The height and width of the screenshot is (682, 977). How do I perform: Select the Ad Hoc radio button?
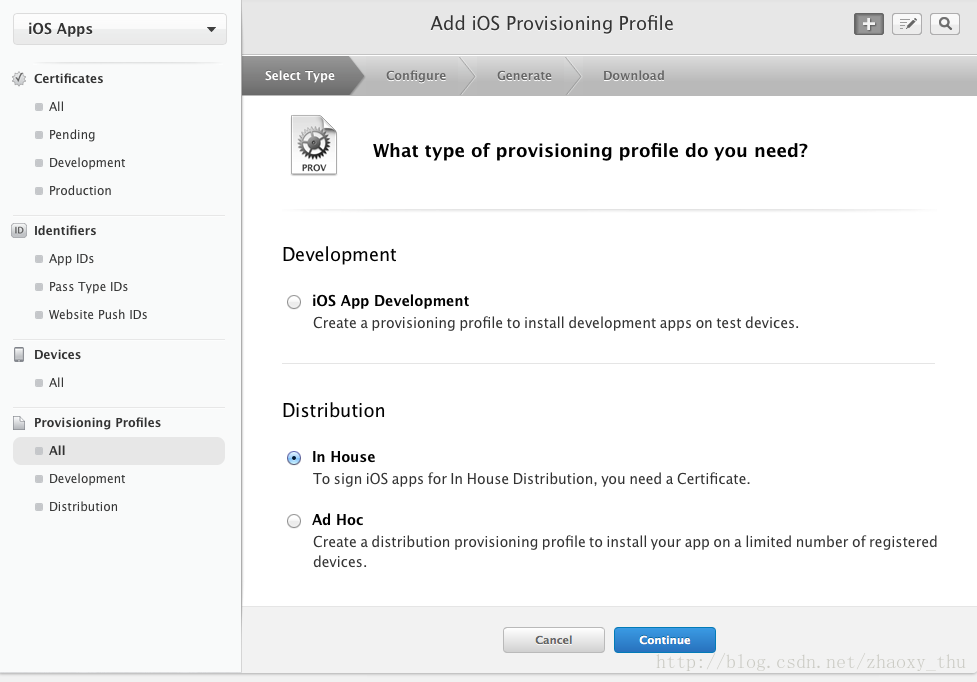click(293, 521)
